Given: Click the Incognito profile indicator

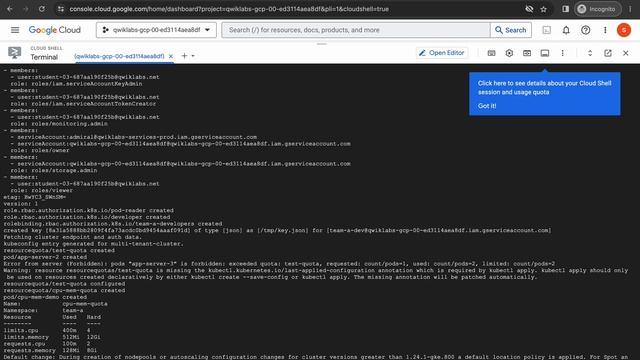Looking at the screenshot, I should pyautogui.click(x=598, y=9).
